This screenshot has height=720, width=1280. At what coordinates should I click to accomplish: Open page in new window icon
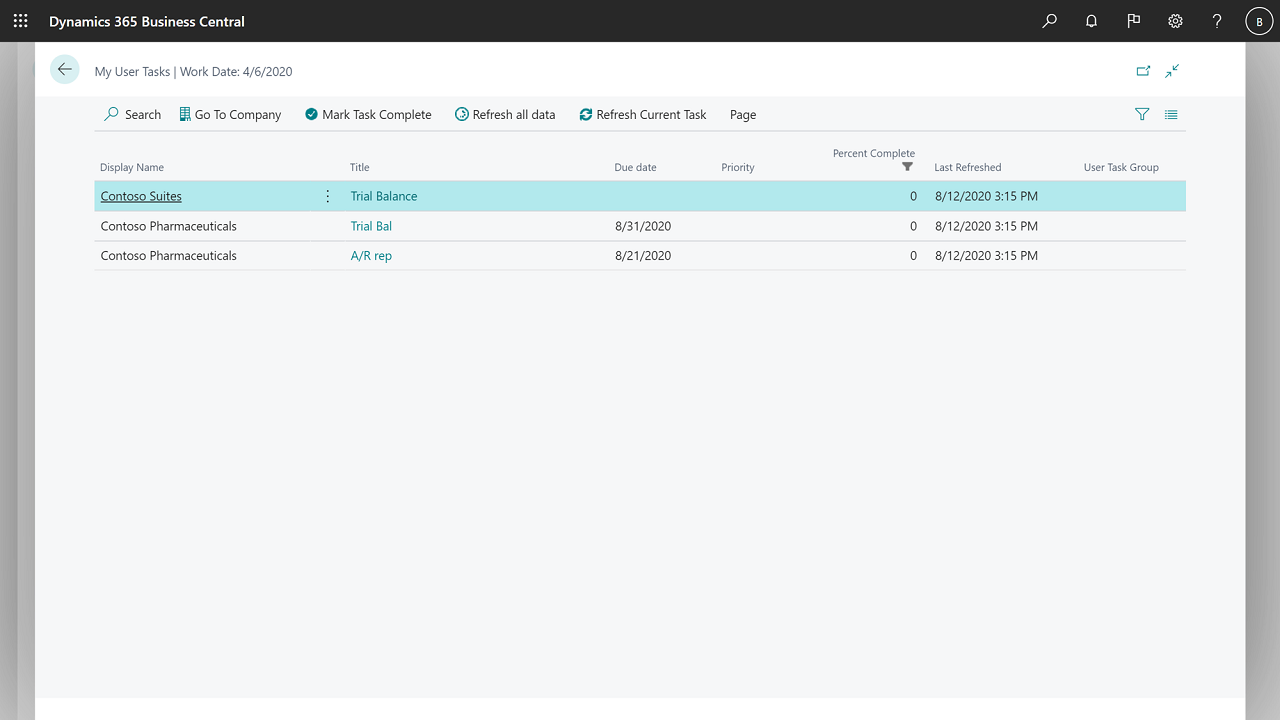1143,71
